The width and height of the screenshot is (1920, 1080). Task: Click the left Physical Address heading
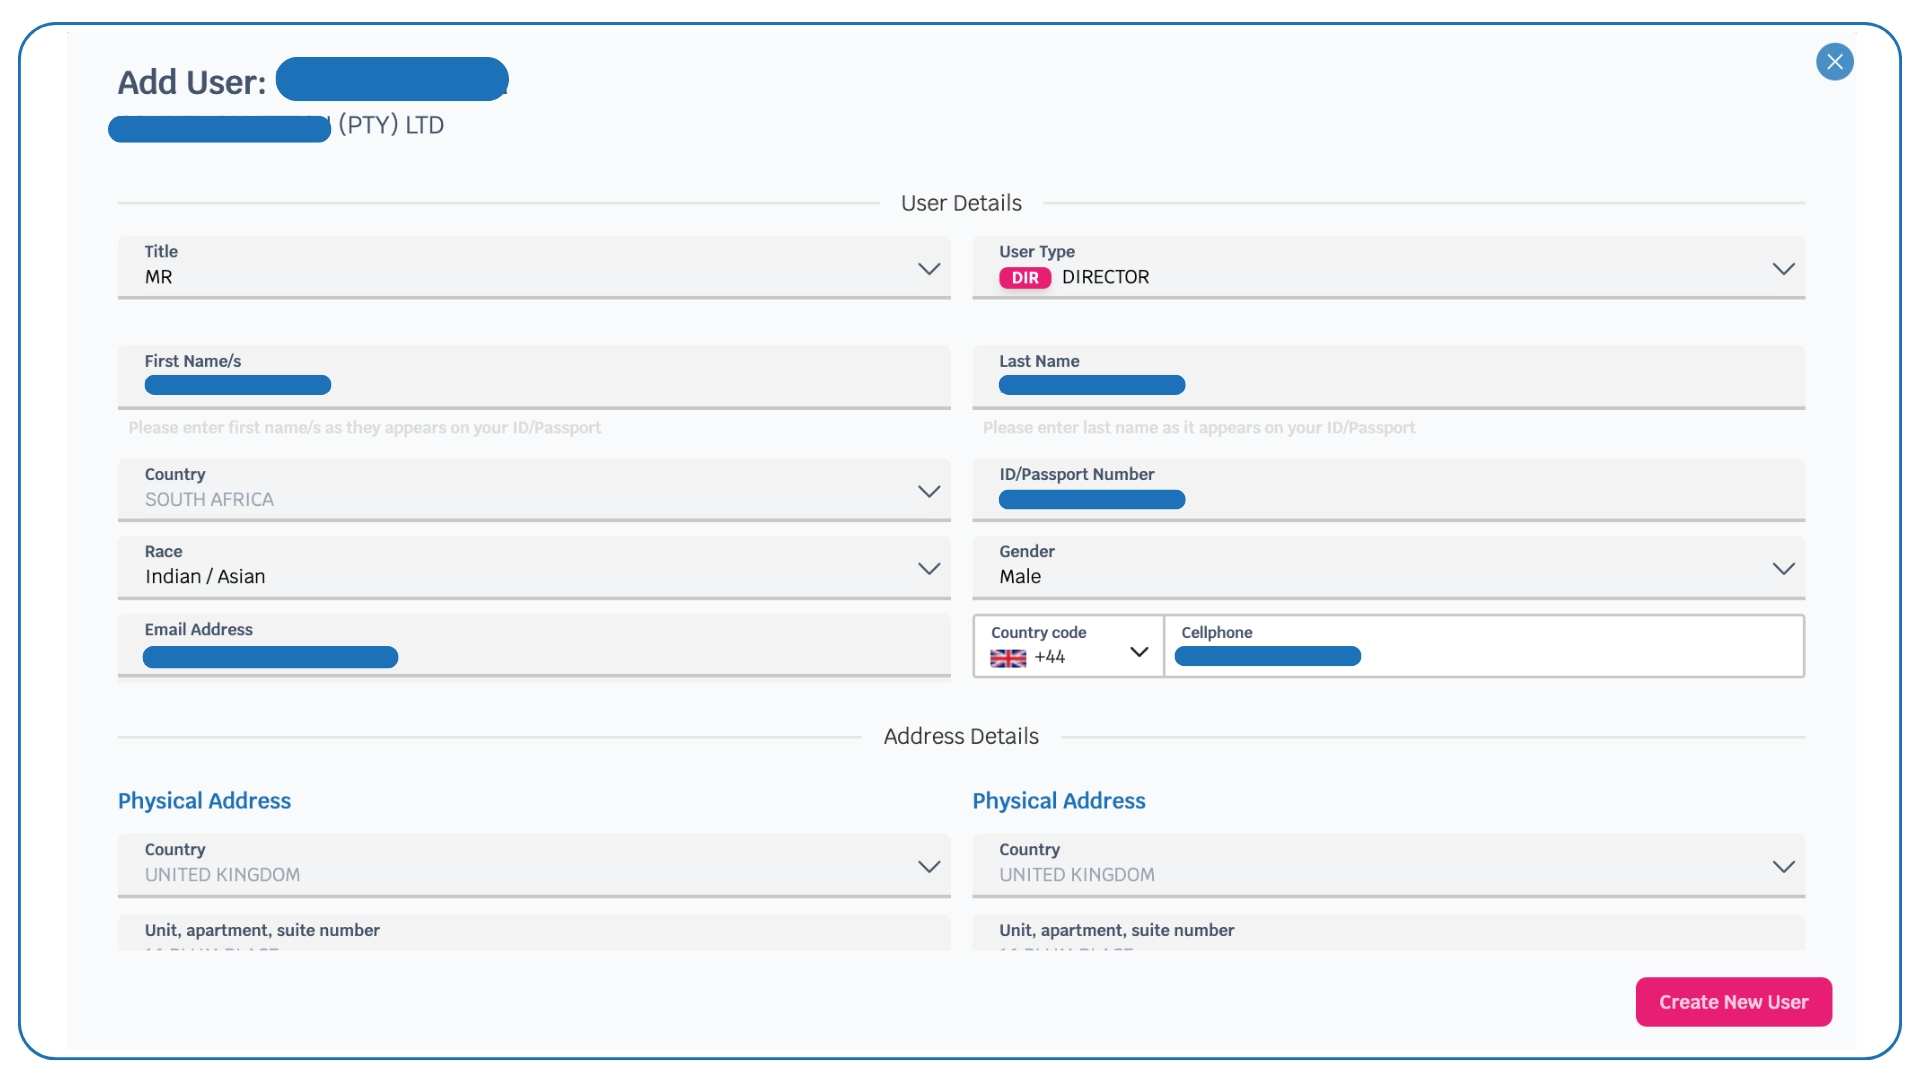click(204, 801)
